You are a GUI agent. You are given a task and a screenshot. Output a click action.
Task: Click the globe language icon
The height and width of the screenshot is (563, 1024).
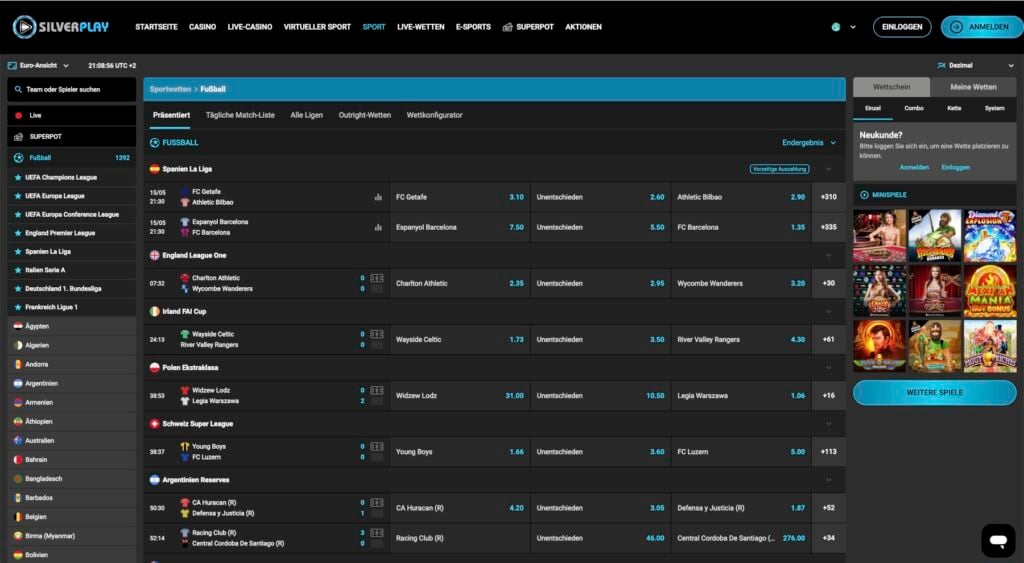tap(836, 27)
